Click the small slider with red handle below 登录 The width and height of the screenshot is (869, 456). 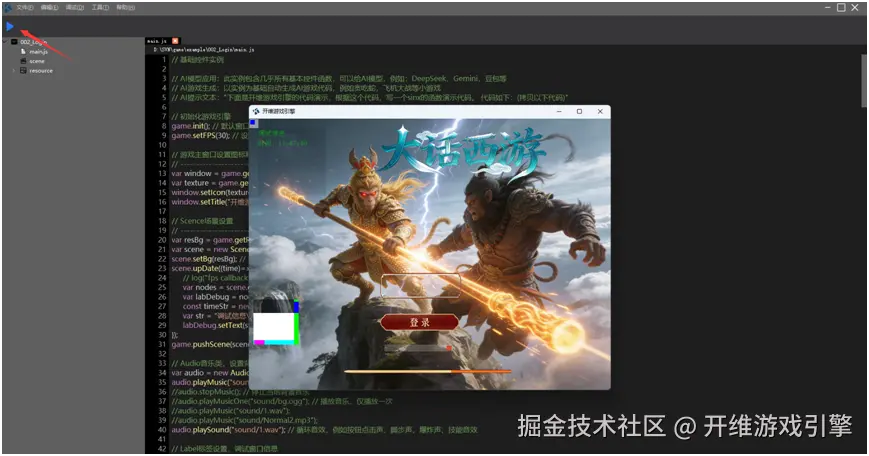(418, 348)
